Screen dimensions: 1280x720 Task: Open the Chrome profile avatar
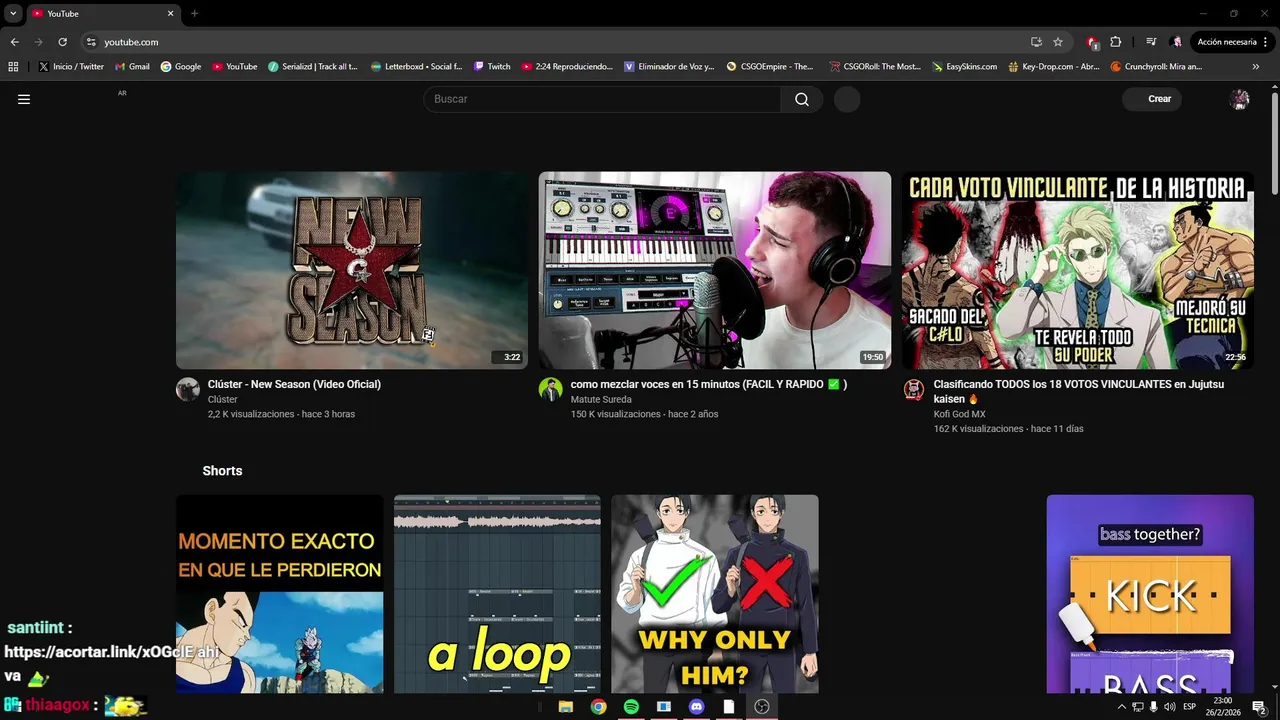click(1177, 42)
